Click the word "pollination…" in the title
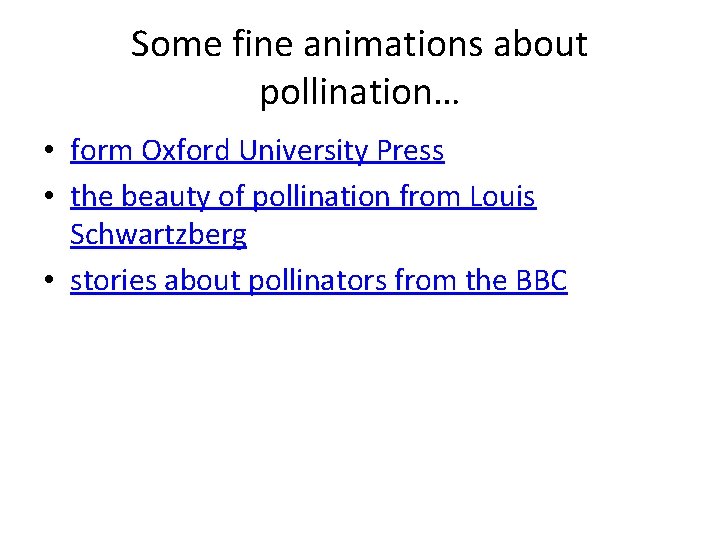 click(359, 92)
